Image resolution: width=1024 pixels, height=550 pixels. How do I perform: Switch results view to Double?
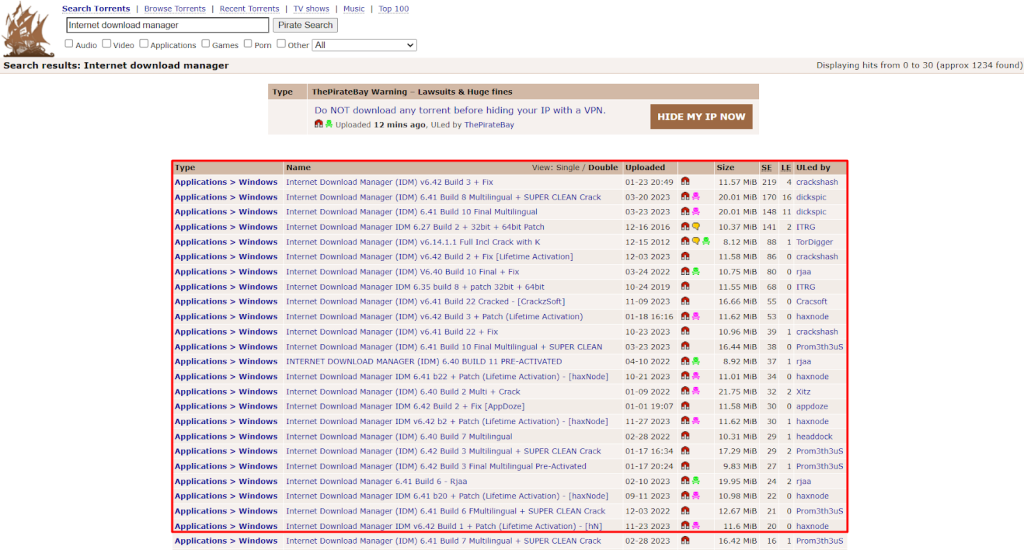603,168
